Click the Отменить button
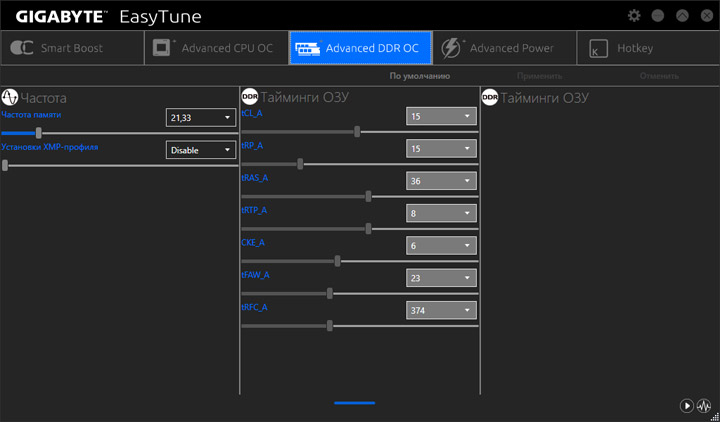Image resolution: width=720 pixels, height=422 pixels. click(x=659, y=76)
